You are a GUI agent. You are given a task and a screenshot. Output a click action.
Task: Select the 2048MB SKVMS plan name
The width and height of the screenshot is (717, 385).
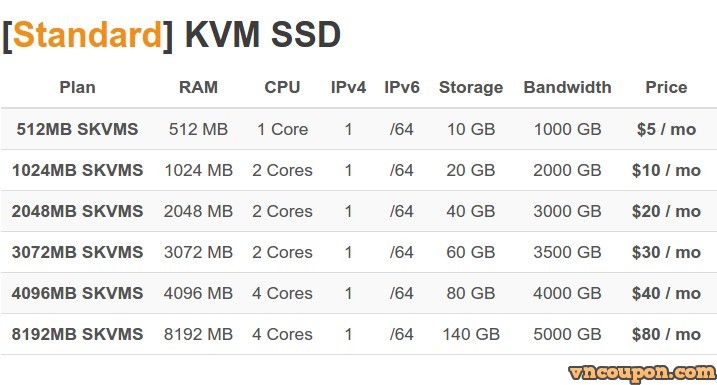tap(77, 211)
